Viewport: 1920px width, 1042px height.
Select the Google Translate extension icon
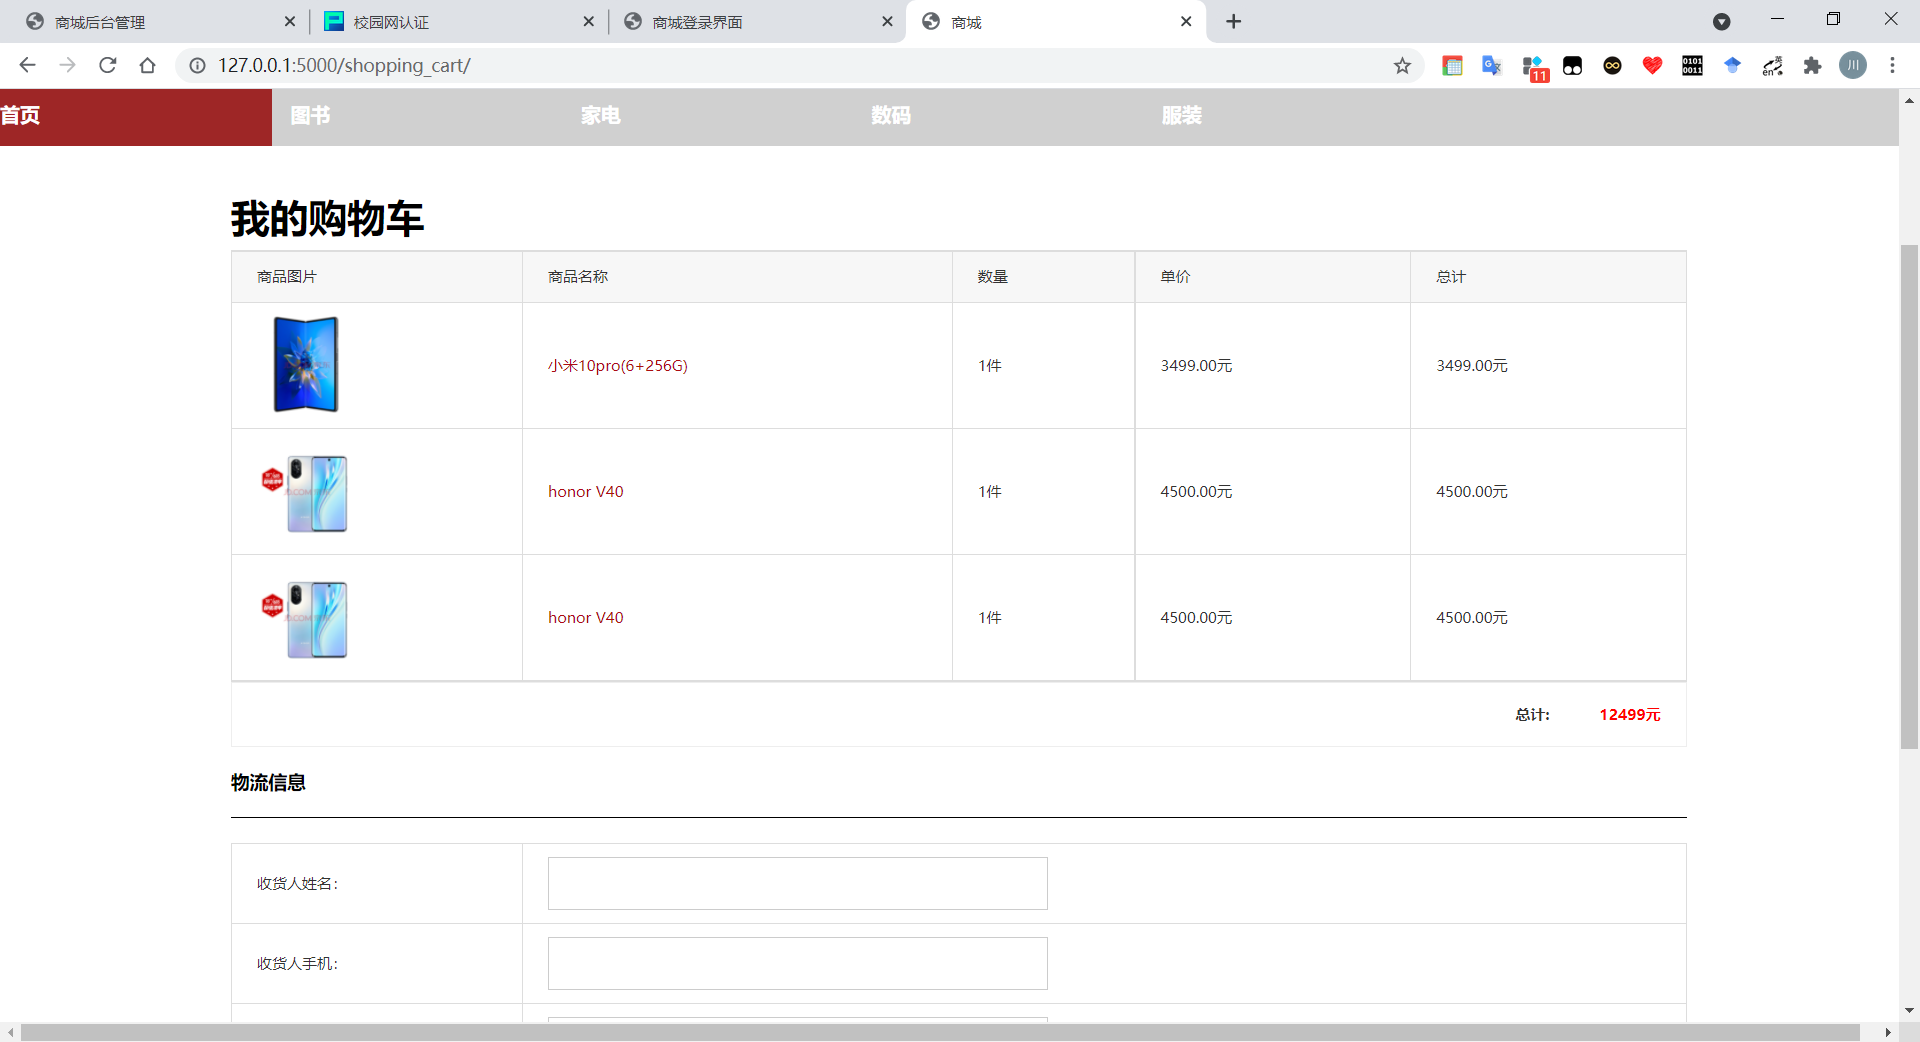tap(1491, 65)
